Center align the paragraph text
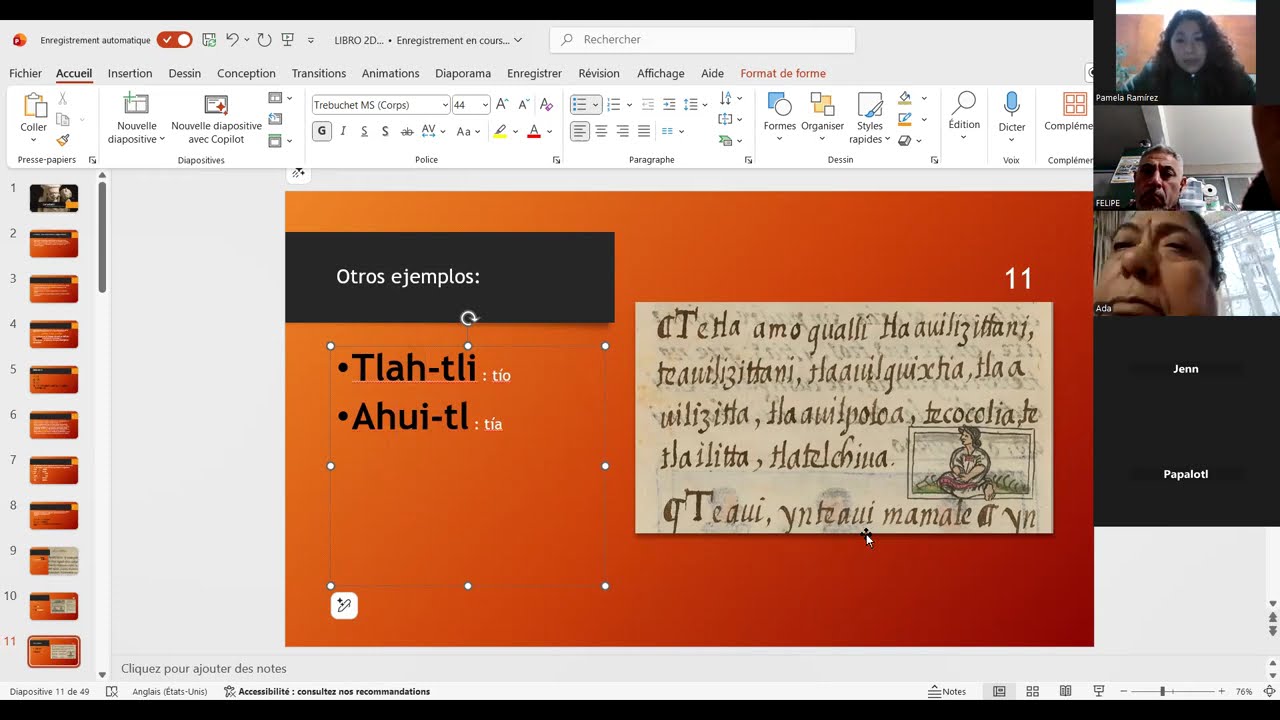1280x720 pixels. coord(601,131)
